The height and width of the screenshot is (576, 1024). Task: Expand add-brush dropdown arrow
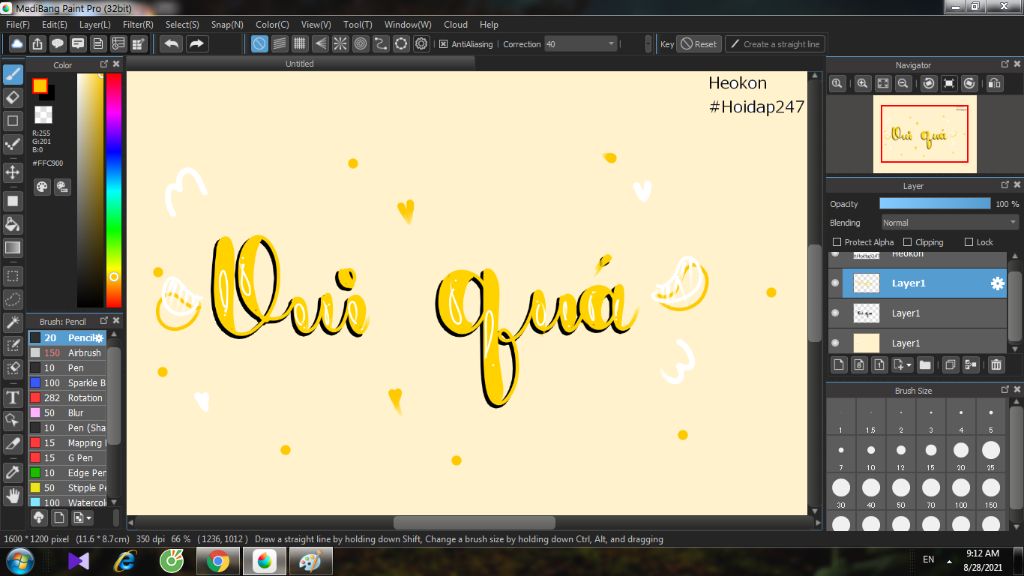[x=89, y=518]
